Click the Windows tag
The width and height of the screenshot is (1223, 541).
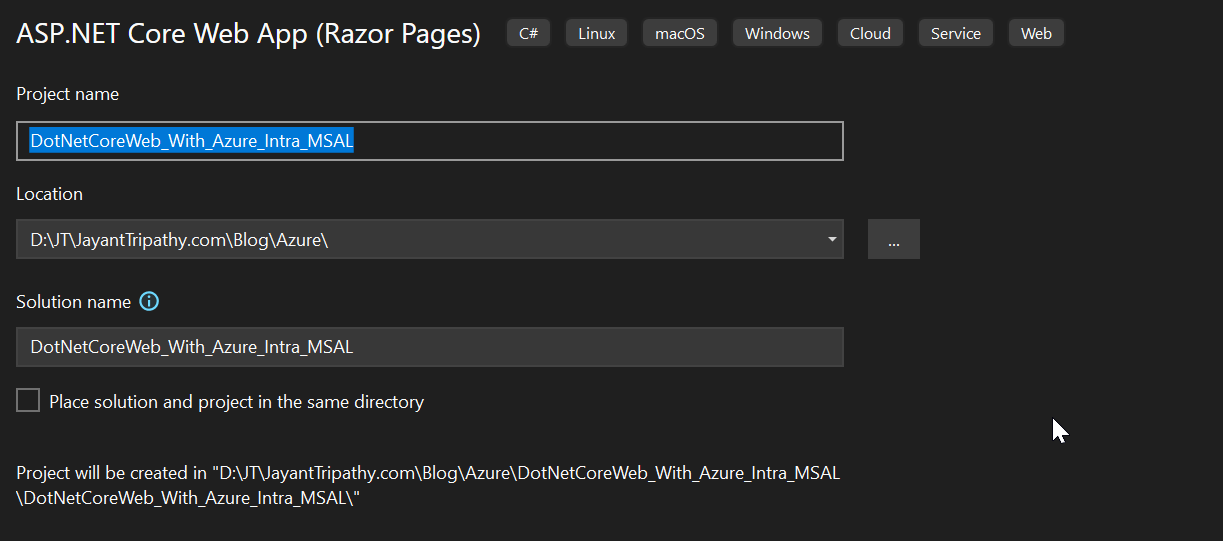777,33
